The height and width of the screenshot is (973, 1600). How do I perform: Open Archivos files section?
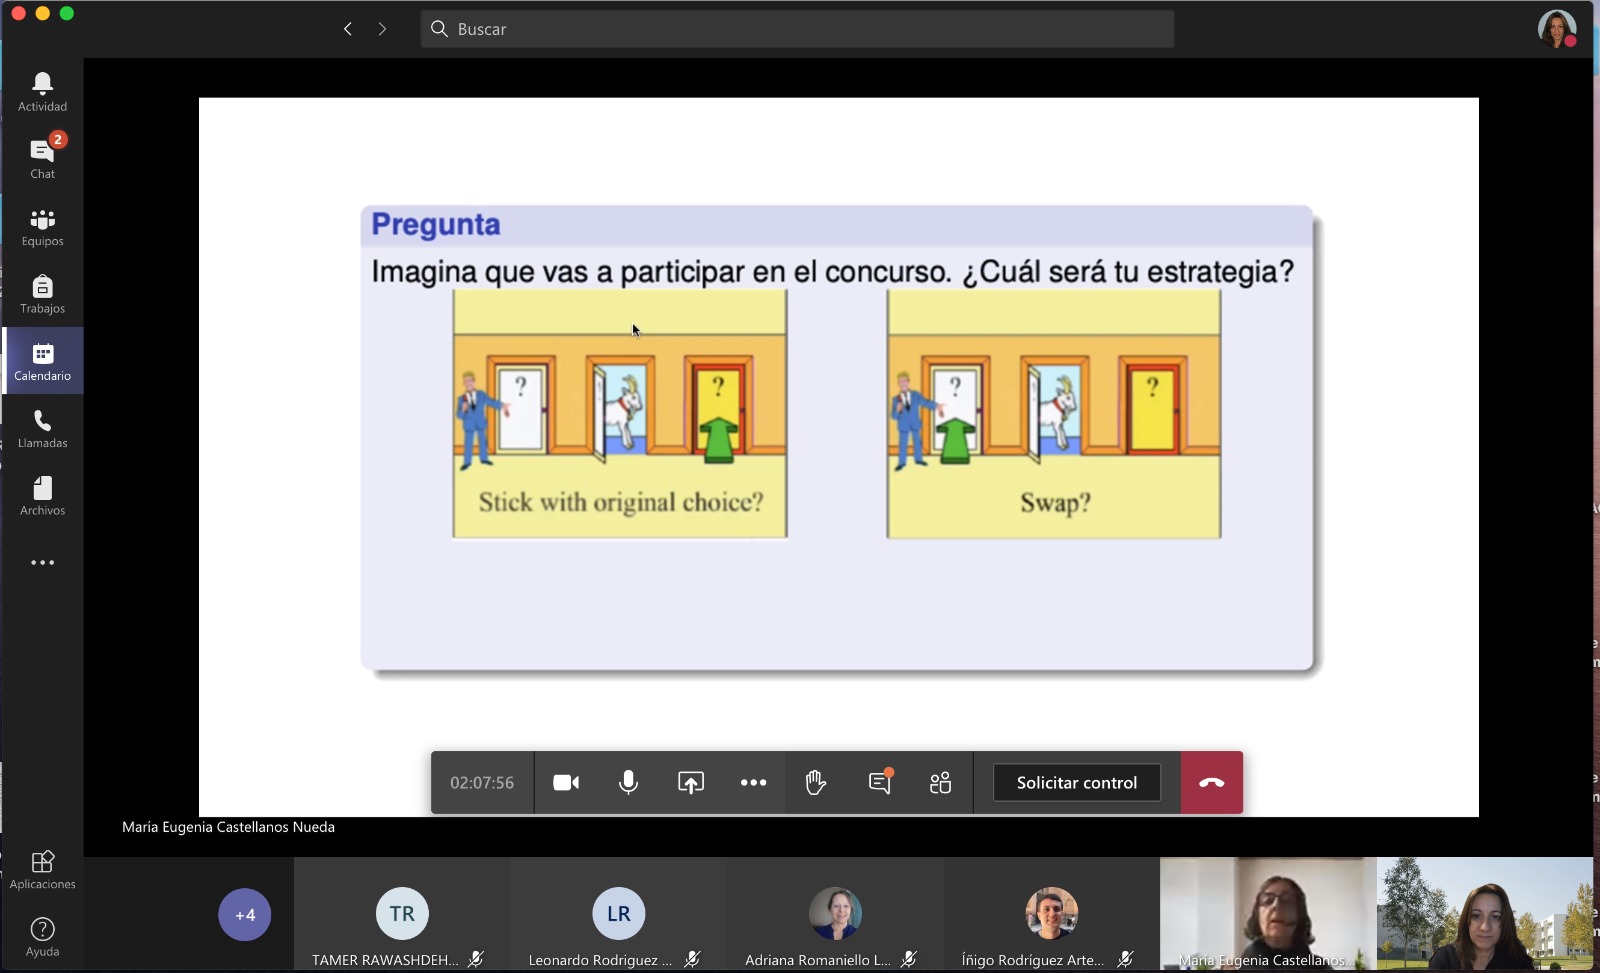pos(42,496)
